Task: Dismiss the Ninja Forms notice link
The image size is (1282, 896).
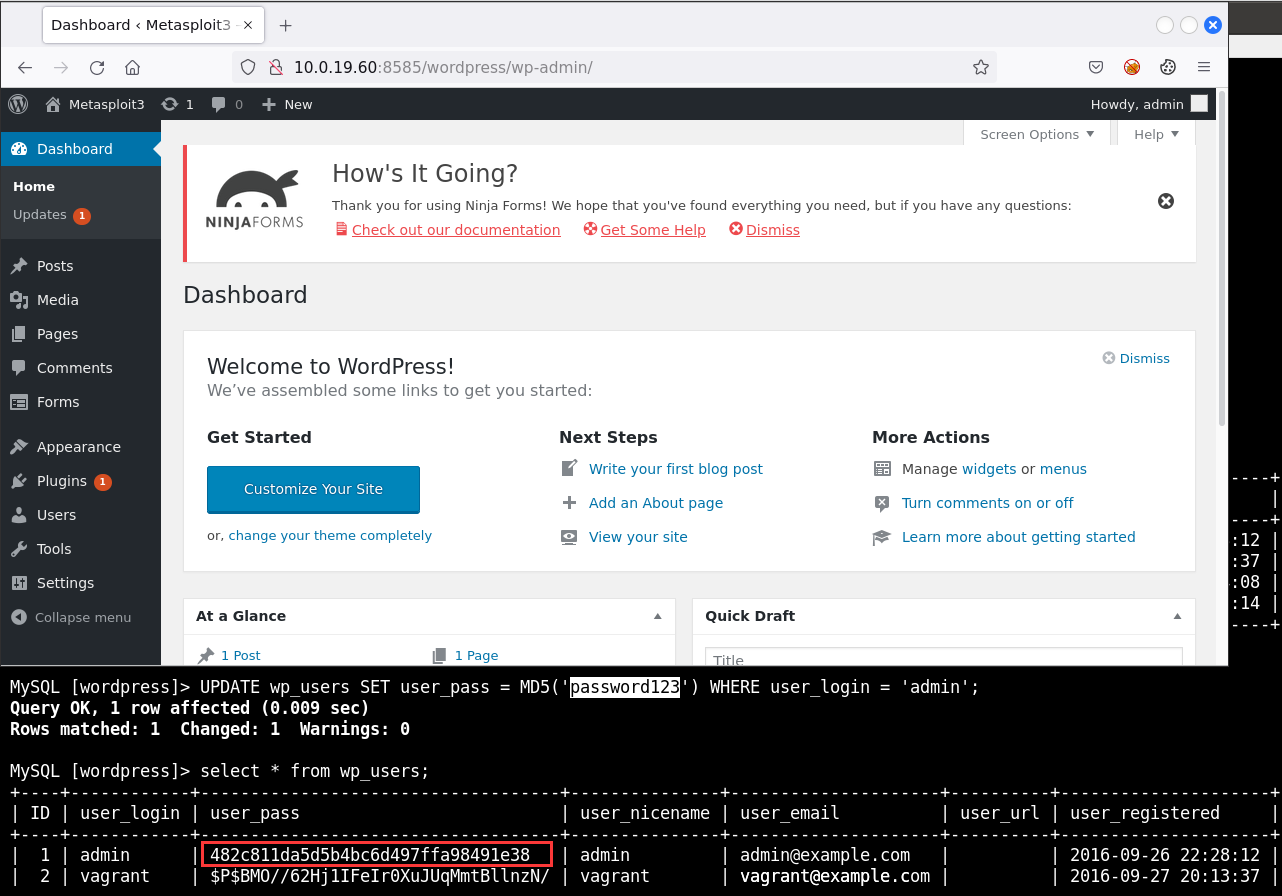Action: 773,230
